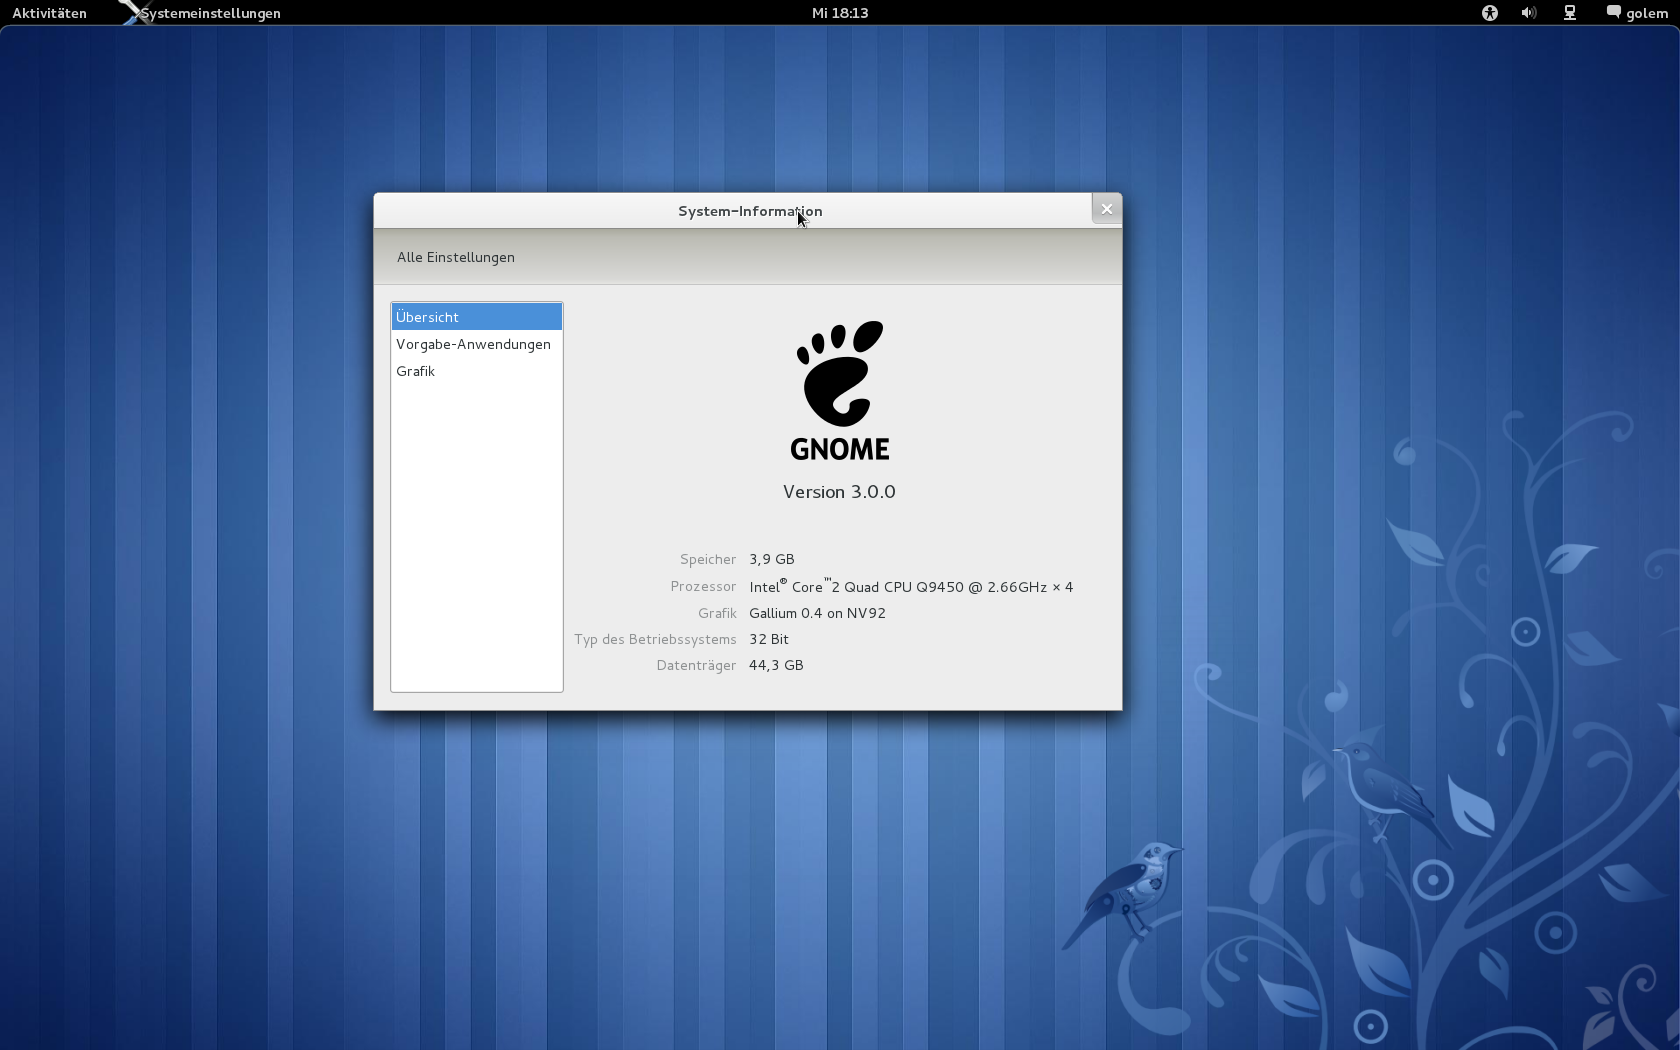Image resolution: width=1680 pixels, height=1050 pixels.
Task: Click the chat bubble status icon
Action: coord(1613,12)
